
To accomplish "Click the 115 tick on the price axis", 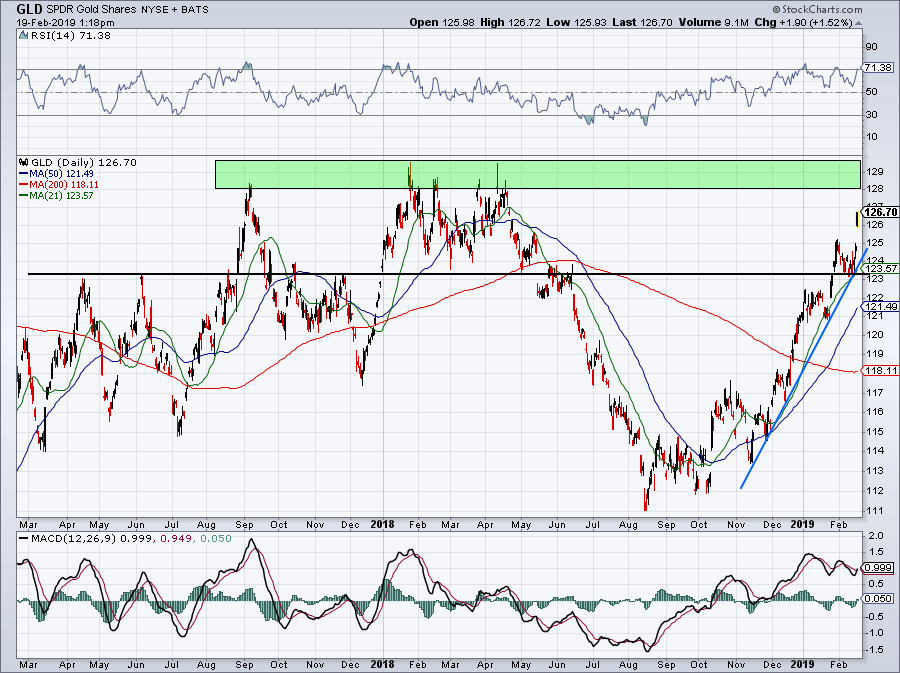I will click(874, 431).
